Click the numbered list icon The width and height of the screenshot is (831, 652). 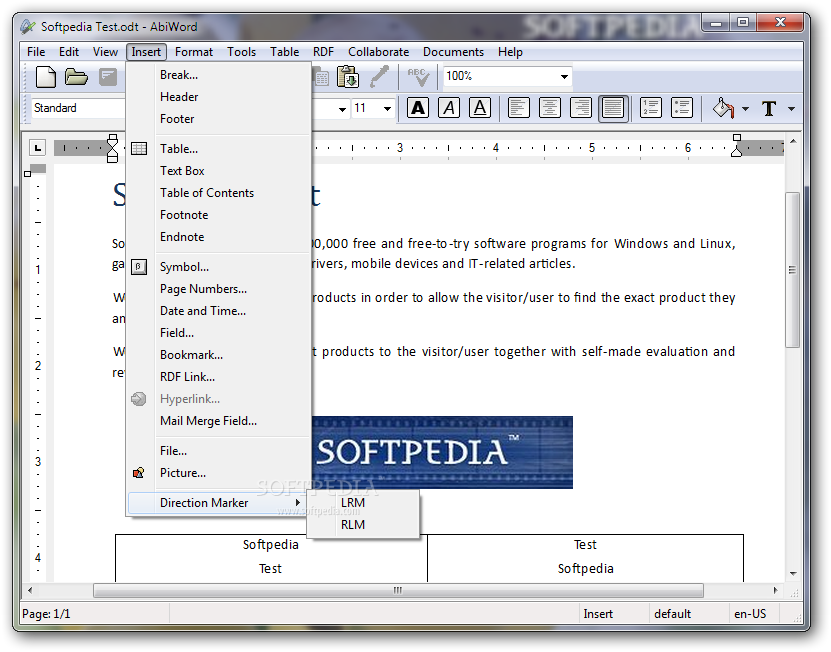(650, 108)
